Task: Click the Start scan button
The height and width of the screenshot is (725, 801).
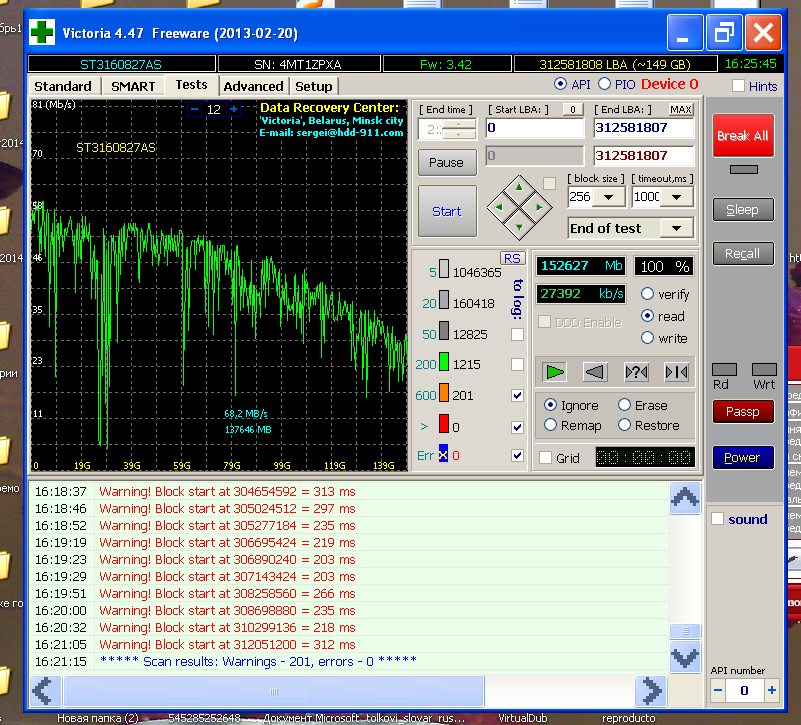Action: 447,211
